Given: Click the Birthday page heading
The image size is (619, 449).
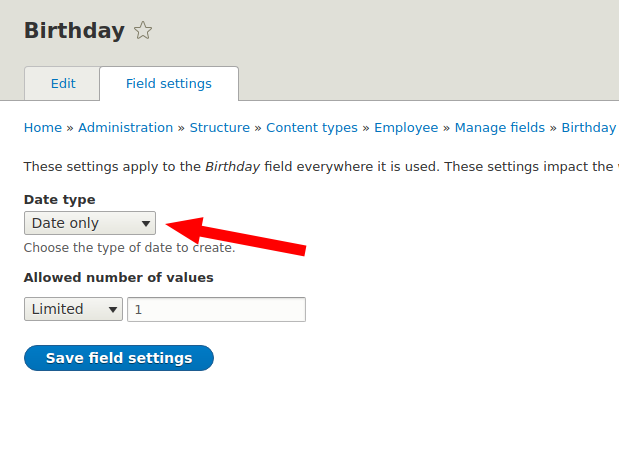Looking at the screenshot, I should 74,30.
